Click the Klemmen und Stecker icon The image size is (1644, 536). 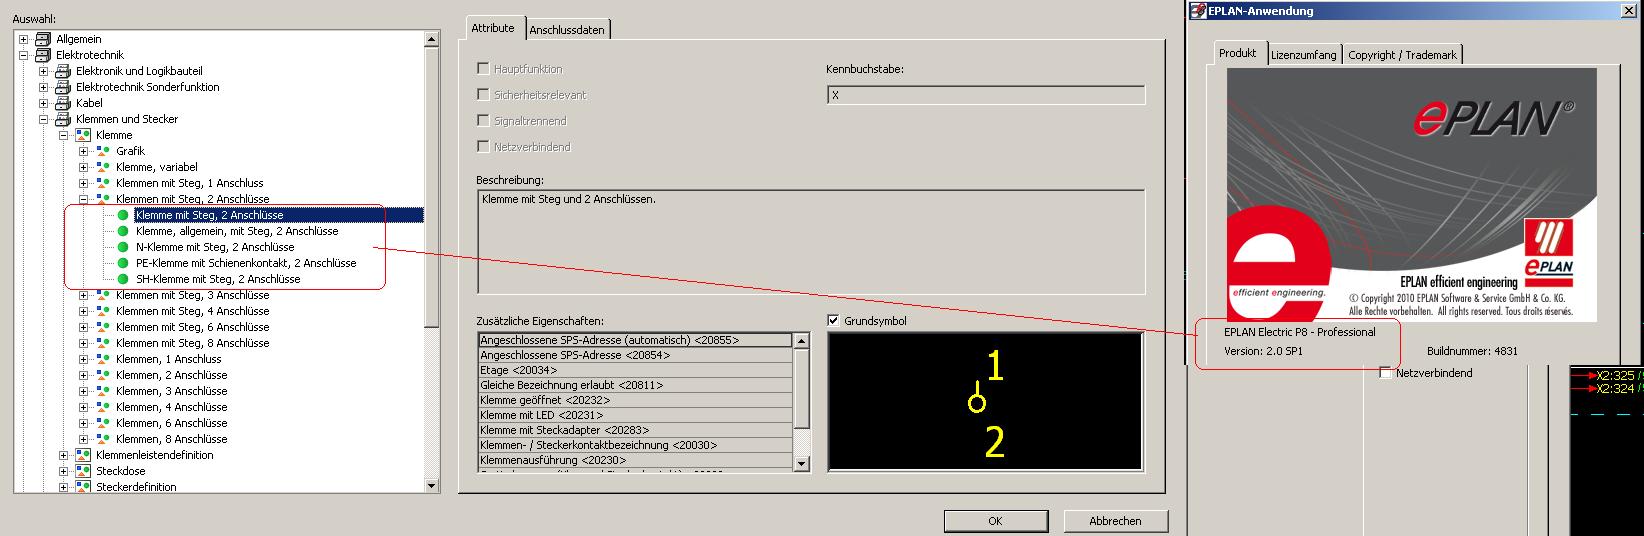click(x=63, y=119)
